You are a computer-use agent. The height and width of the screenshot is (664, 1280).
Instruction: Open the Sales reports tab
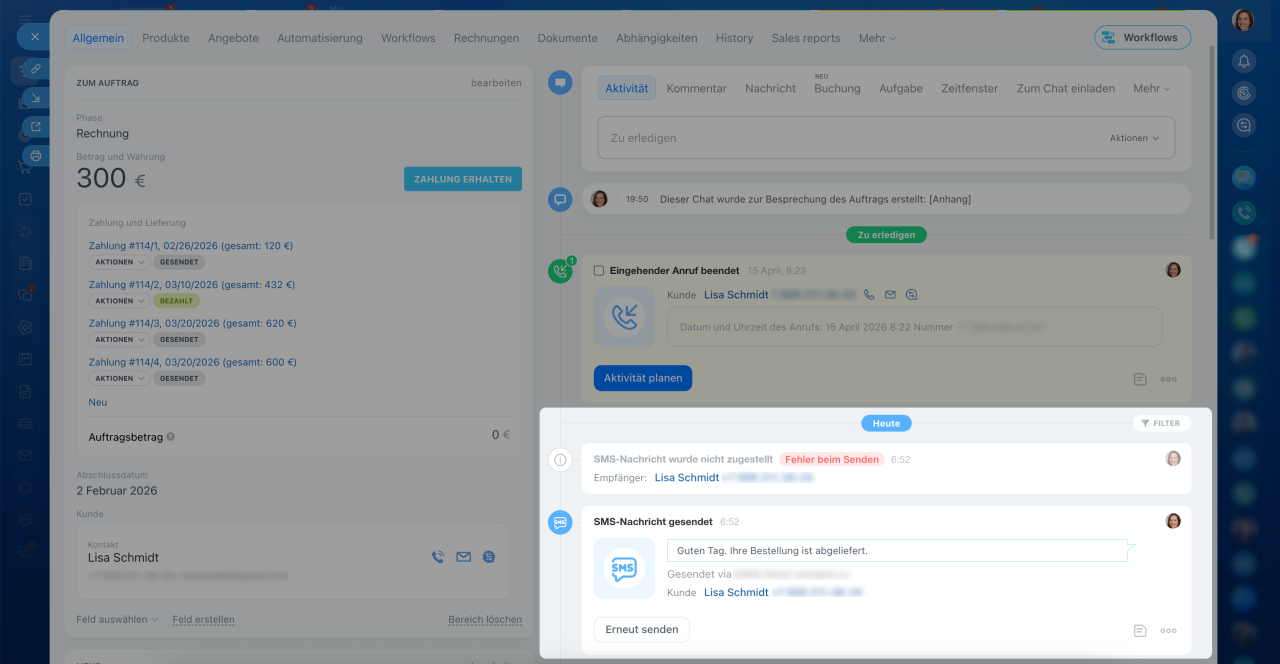(806, 38)
